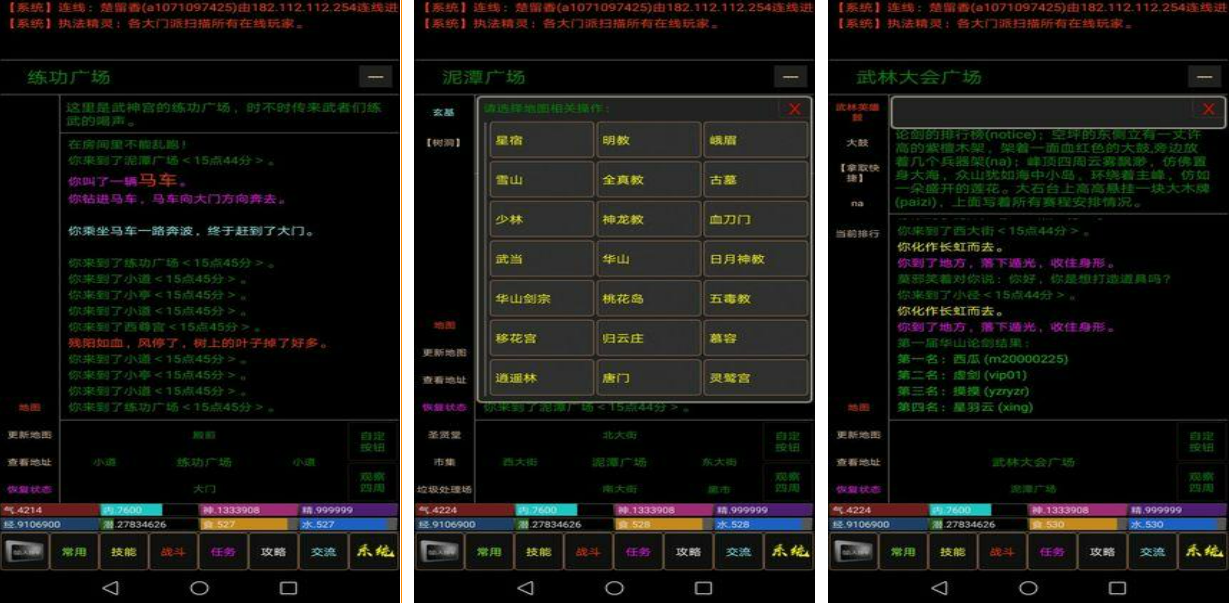This screenshot has height=603, width=1229.
Task: Select 灵鹫宫 from the map popup
Action: coord(755,378)
